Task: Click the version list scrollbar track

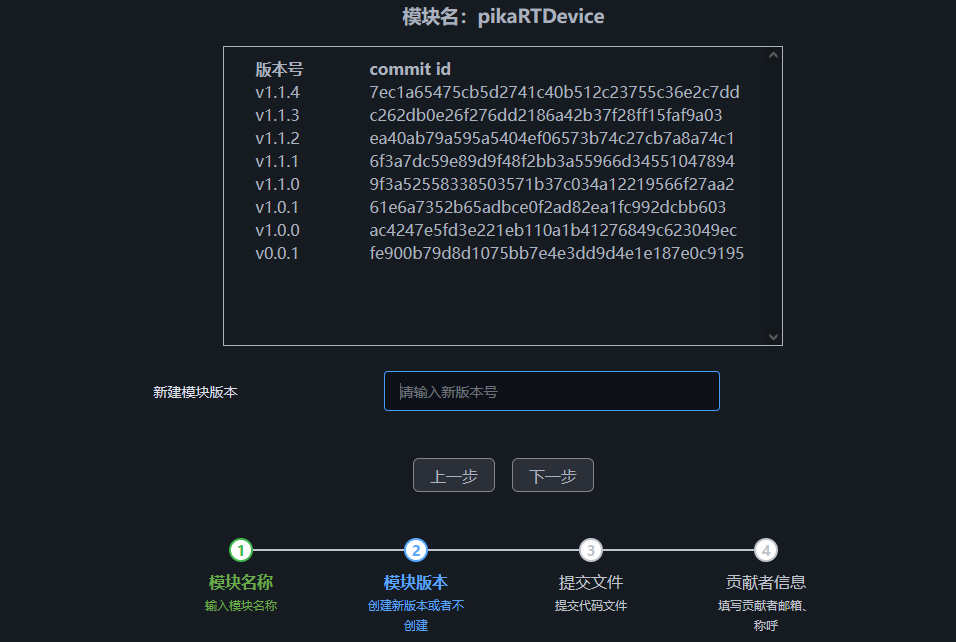Action: point(773,195)
